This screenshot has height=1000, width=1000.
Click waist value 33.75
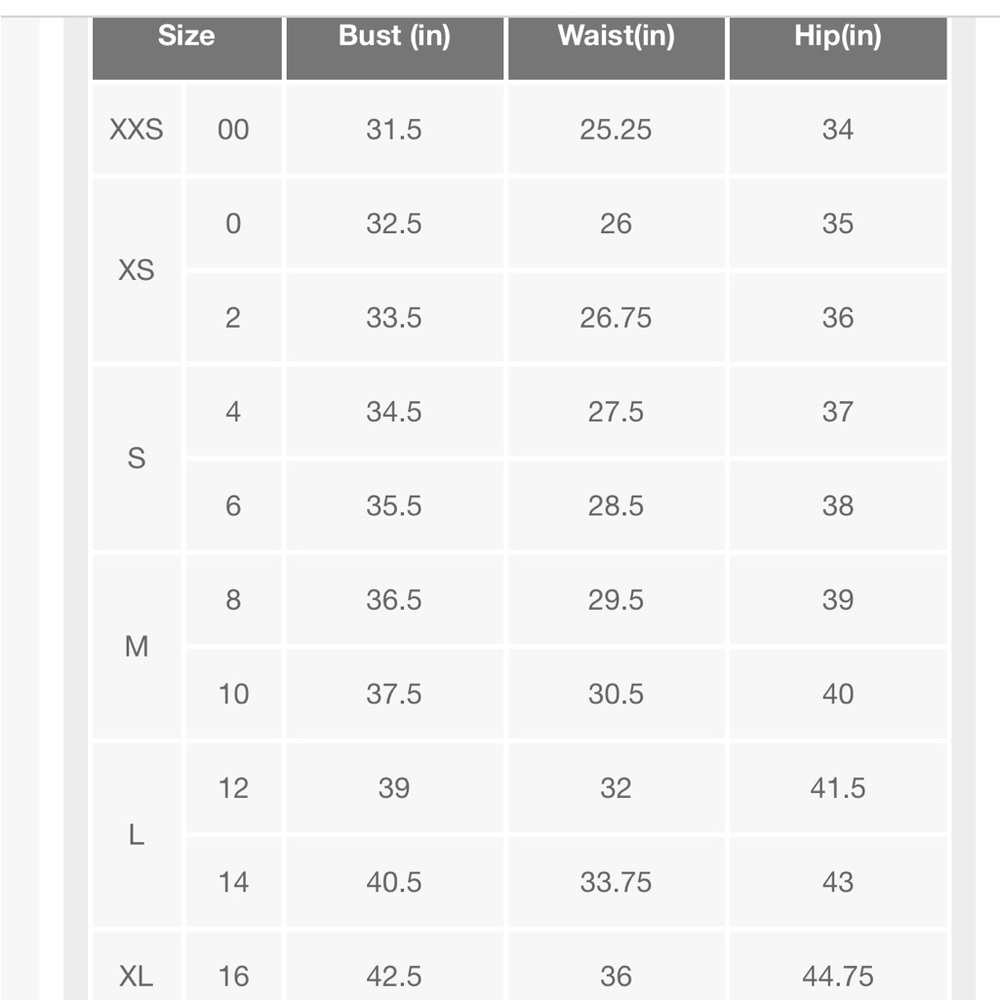(616, 882)
